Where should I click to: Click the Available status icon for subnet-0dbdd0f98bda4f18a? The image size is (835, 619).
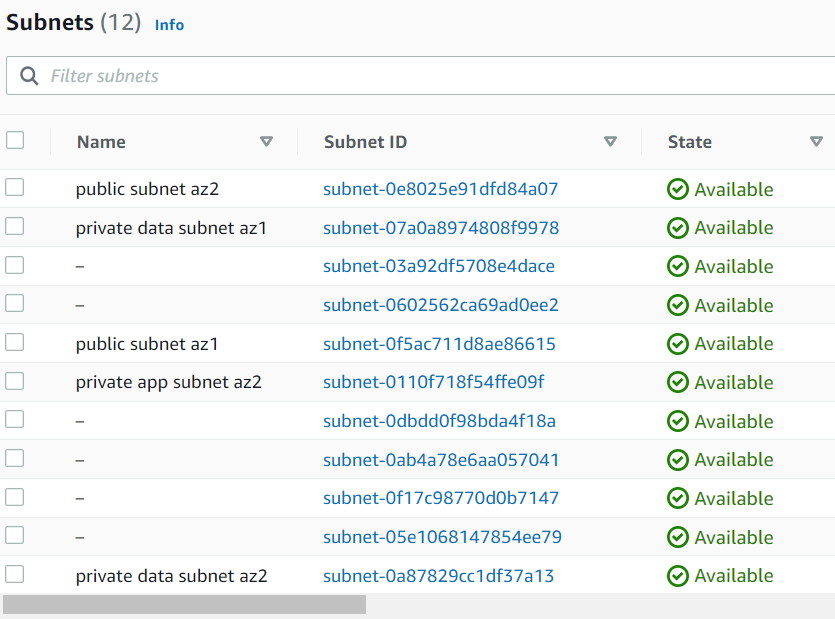click(678, 420)
